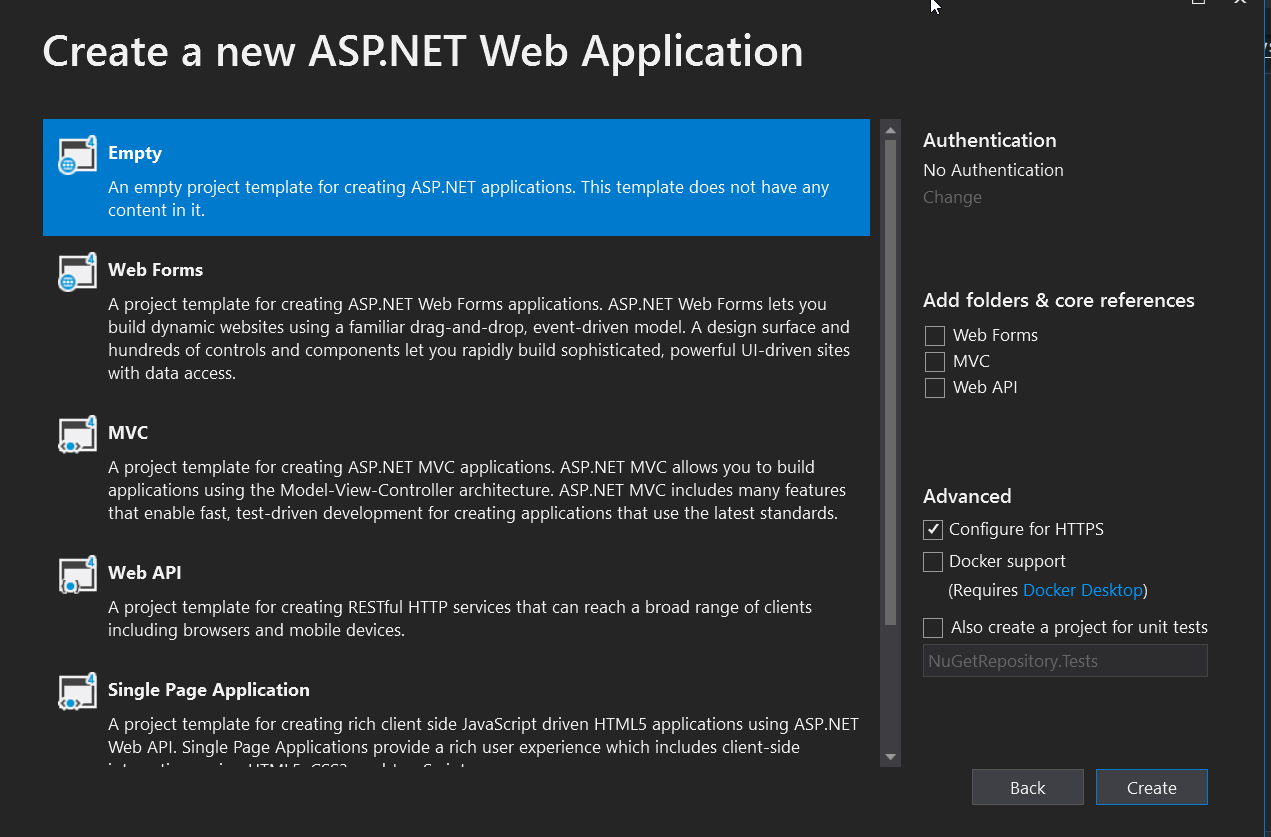
Task: Enable Docker support checkbox
Action: [x=933, y=562]
